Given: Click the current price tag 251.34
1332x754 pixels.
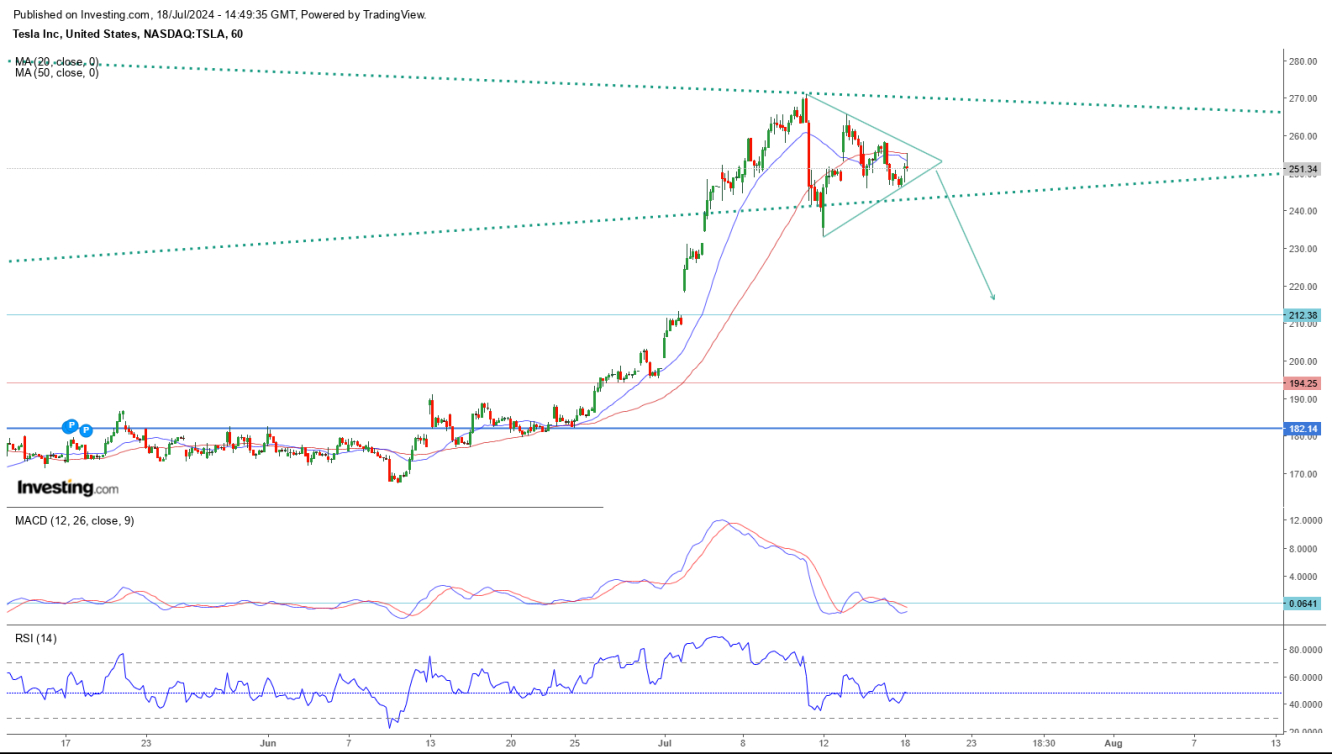Looking at the screenshot, I should (1304, 169).
